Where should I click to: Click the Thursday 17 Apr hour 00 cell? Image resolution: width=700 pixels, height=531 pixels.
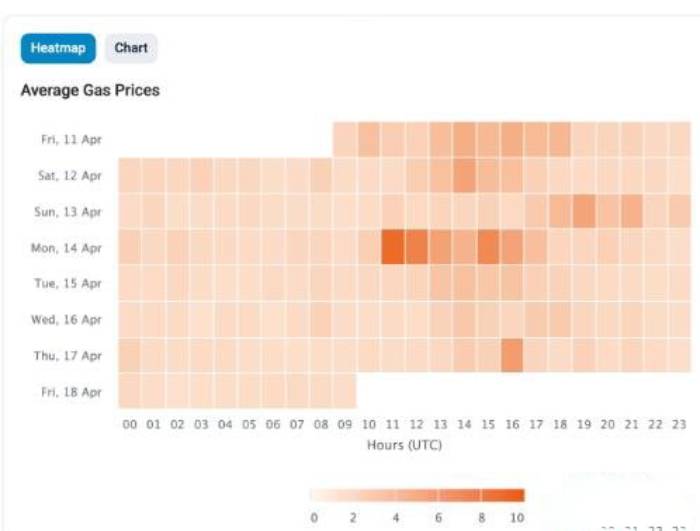(x=130, y=355)
